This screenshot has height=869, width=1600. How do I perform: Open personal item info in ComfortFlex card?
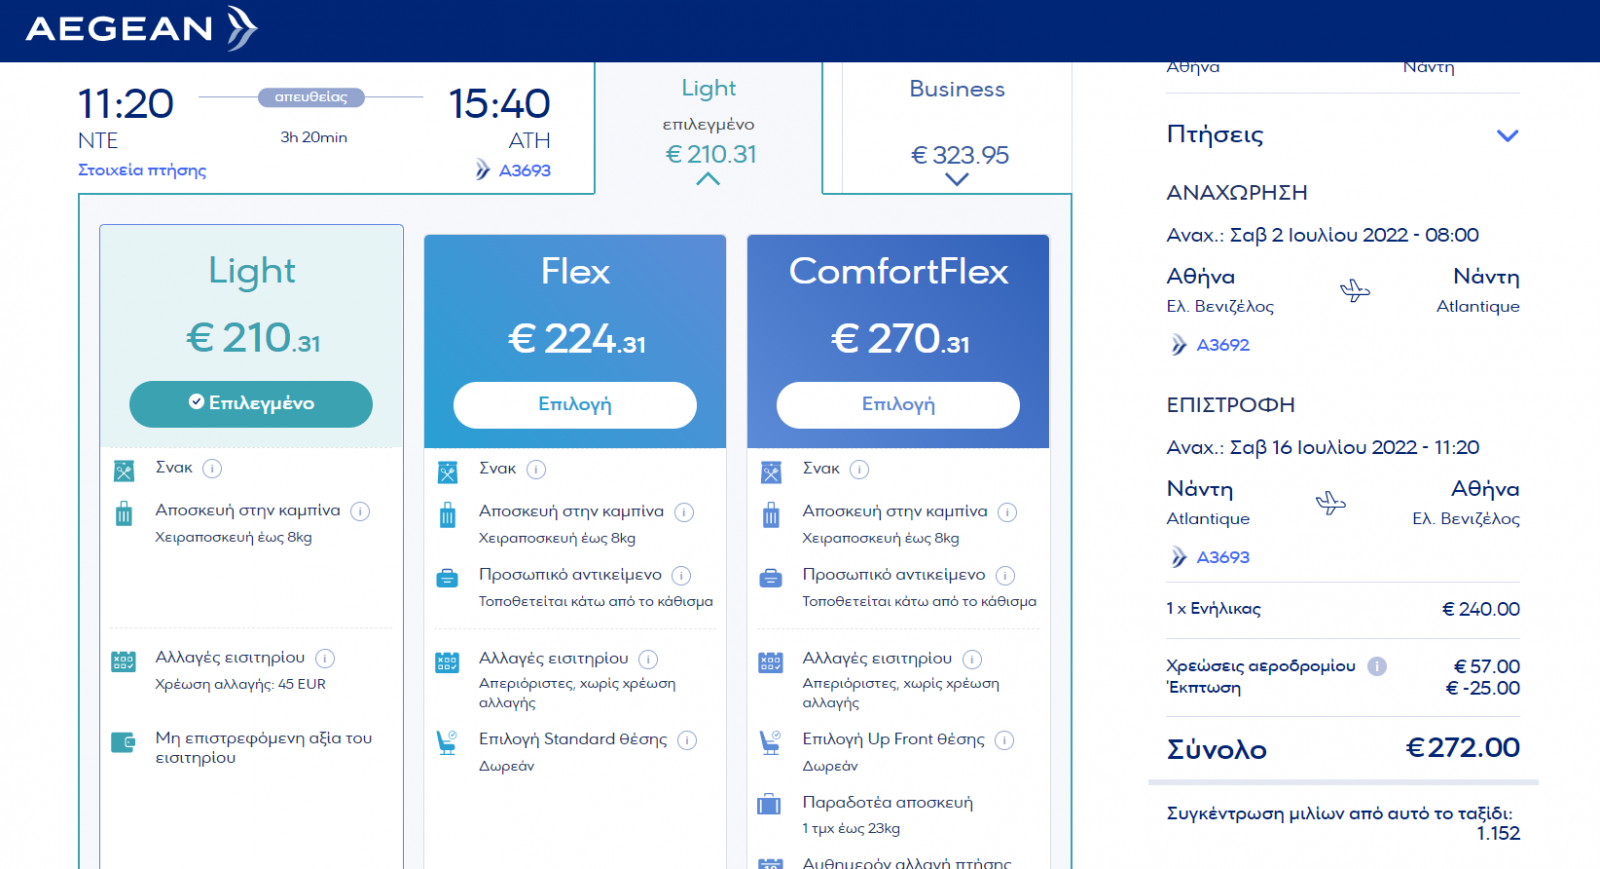click(x=1005, y=575)
